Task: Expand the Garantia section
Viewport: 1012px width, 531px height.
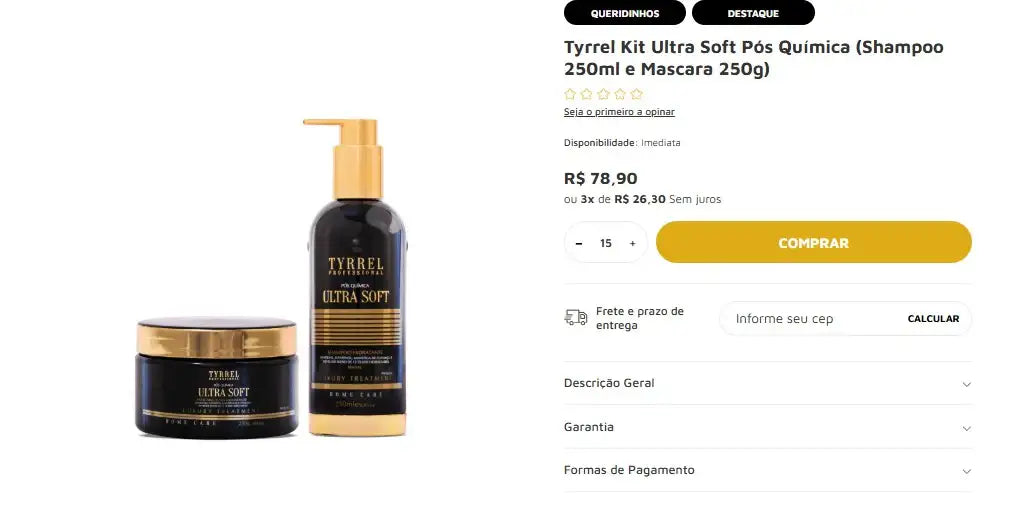Action: (767, 427)
